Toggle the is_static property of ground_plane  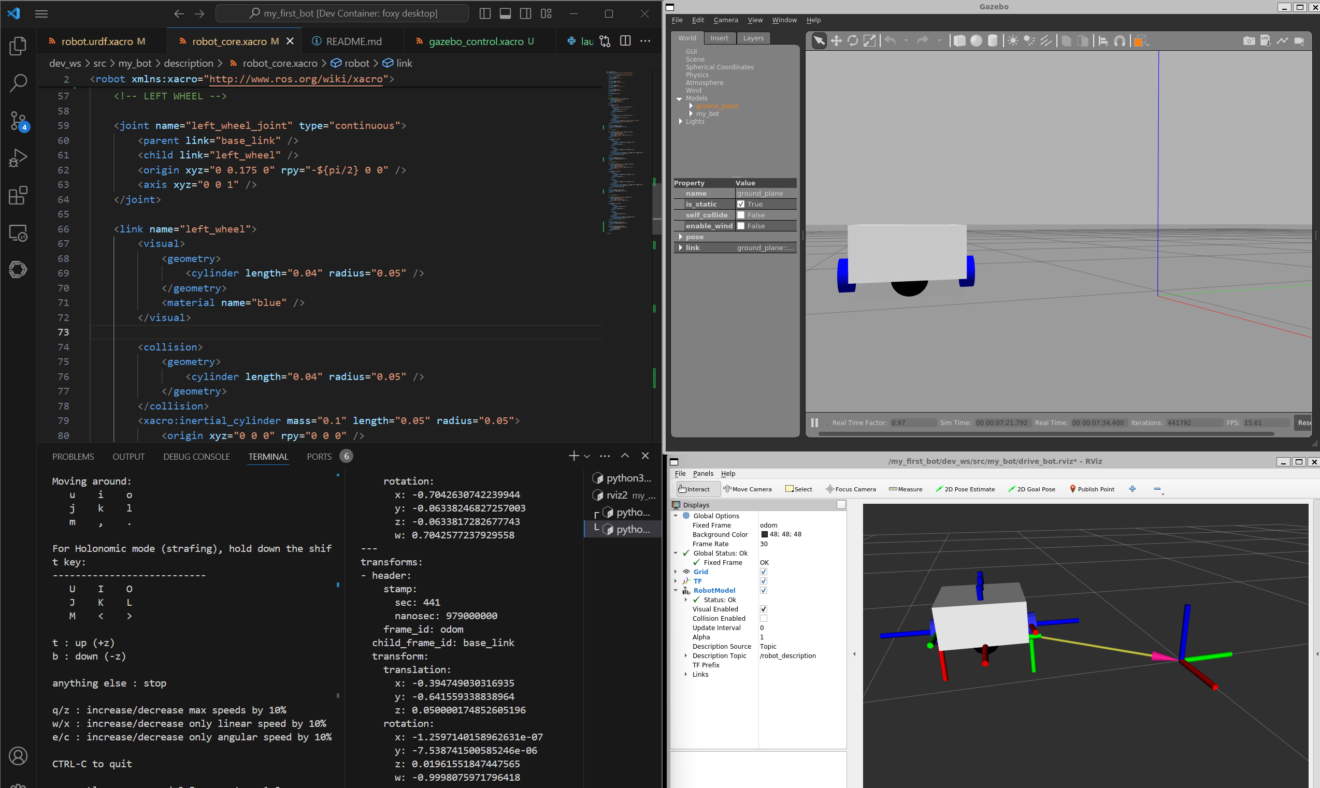[742, 203]
